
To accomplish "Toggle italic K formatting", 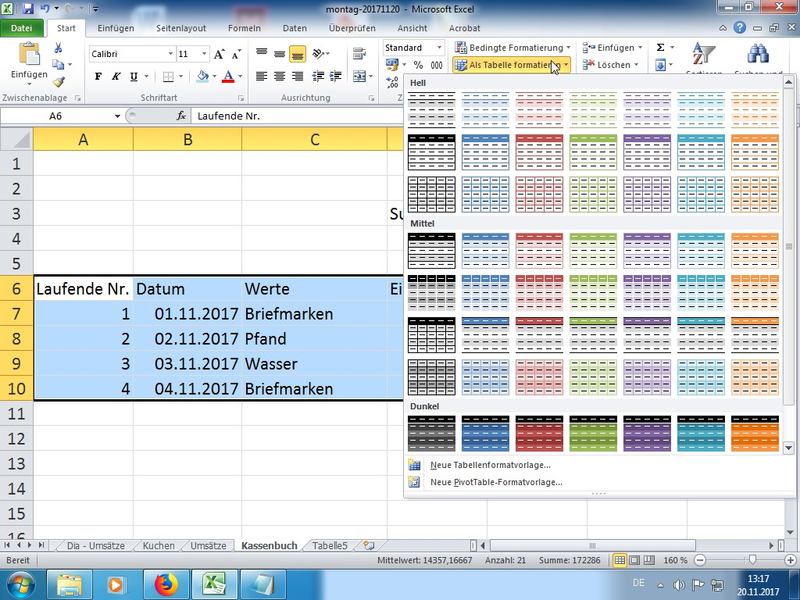I will pos(116,77).
